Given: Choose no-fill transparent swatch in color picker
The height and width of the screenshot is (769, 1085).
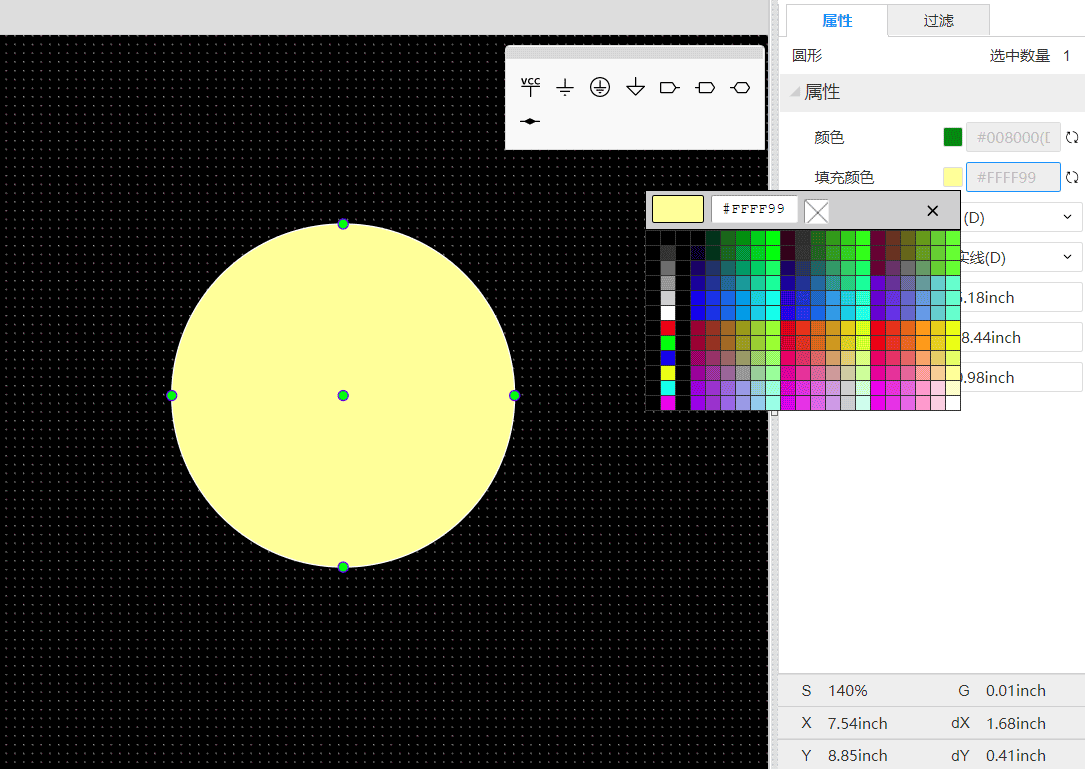Looking at the screenshot, I should (816, 210).
